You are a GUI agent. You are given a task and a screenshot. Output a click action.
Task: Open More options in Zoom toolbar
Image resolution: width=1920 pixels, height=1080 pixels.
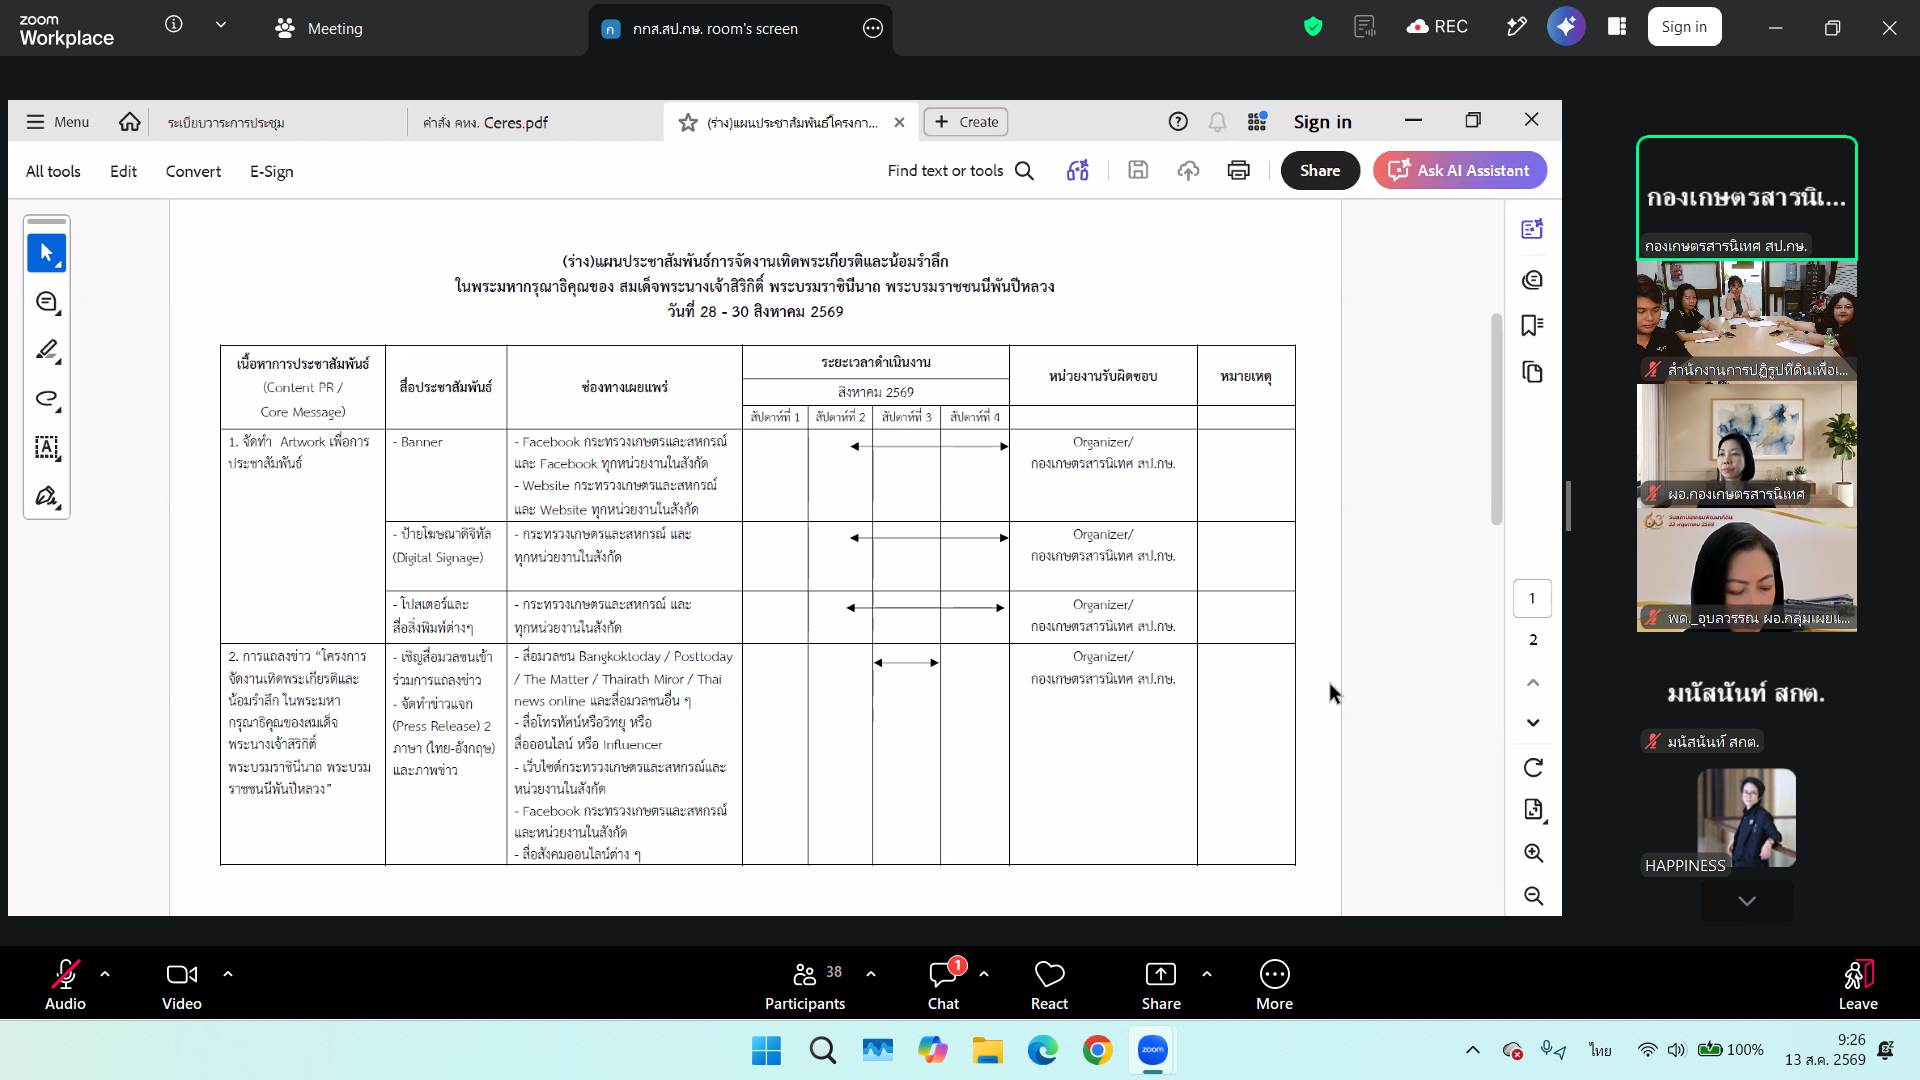pos(1274,984)
